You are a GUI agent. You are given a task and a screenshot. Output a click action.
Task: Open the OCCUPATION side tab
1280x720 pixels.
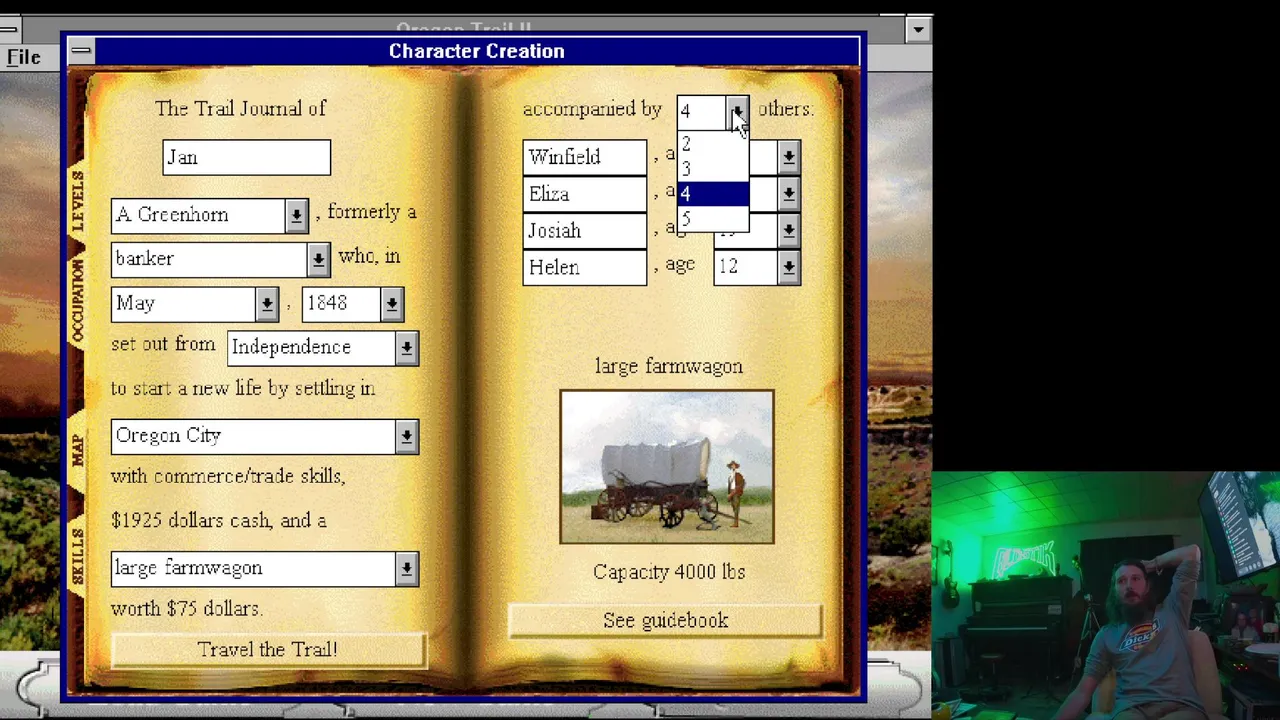(78, 302)
